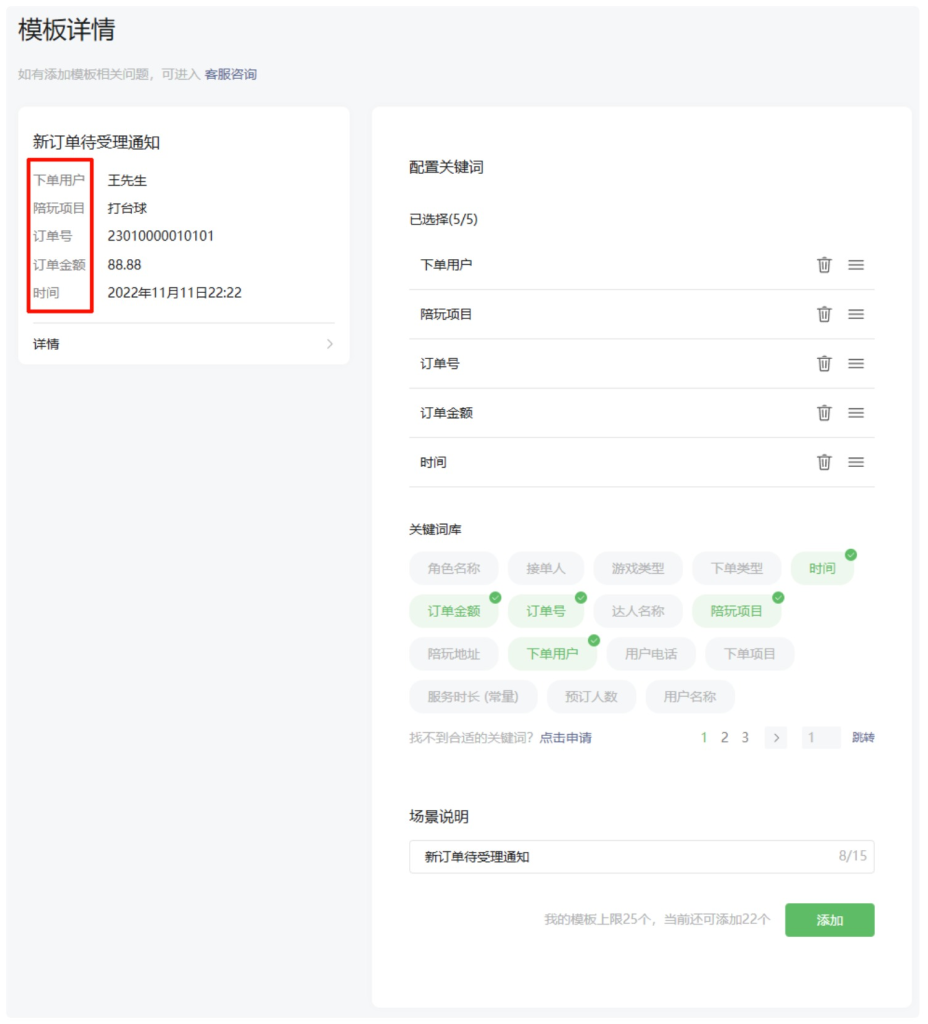
Task: Deselect the 时间 pill in the keyword library
Action: [822, 568]
